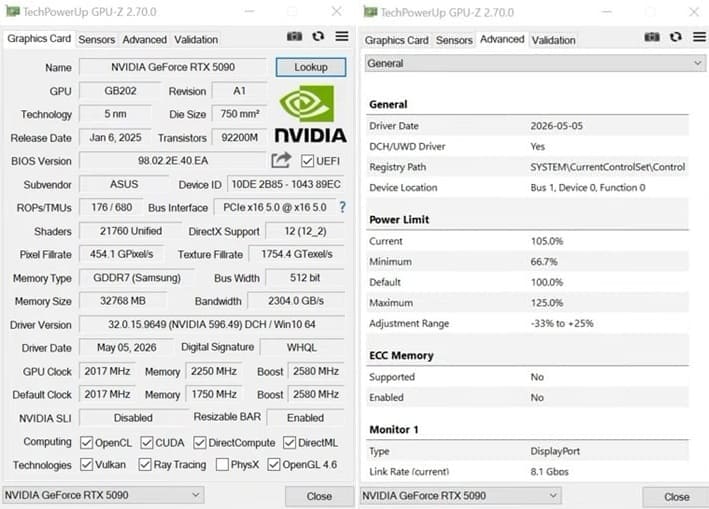The image size is (709, 509).
Task: Click the BIOS Version field 98.02.2E.40.EA
Action: point(173,160)
